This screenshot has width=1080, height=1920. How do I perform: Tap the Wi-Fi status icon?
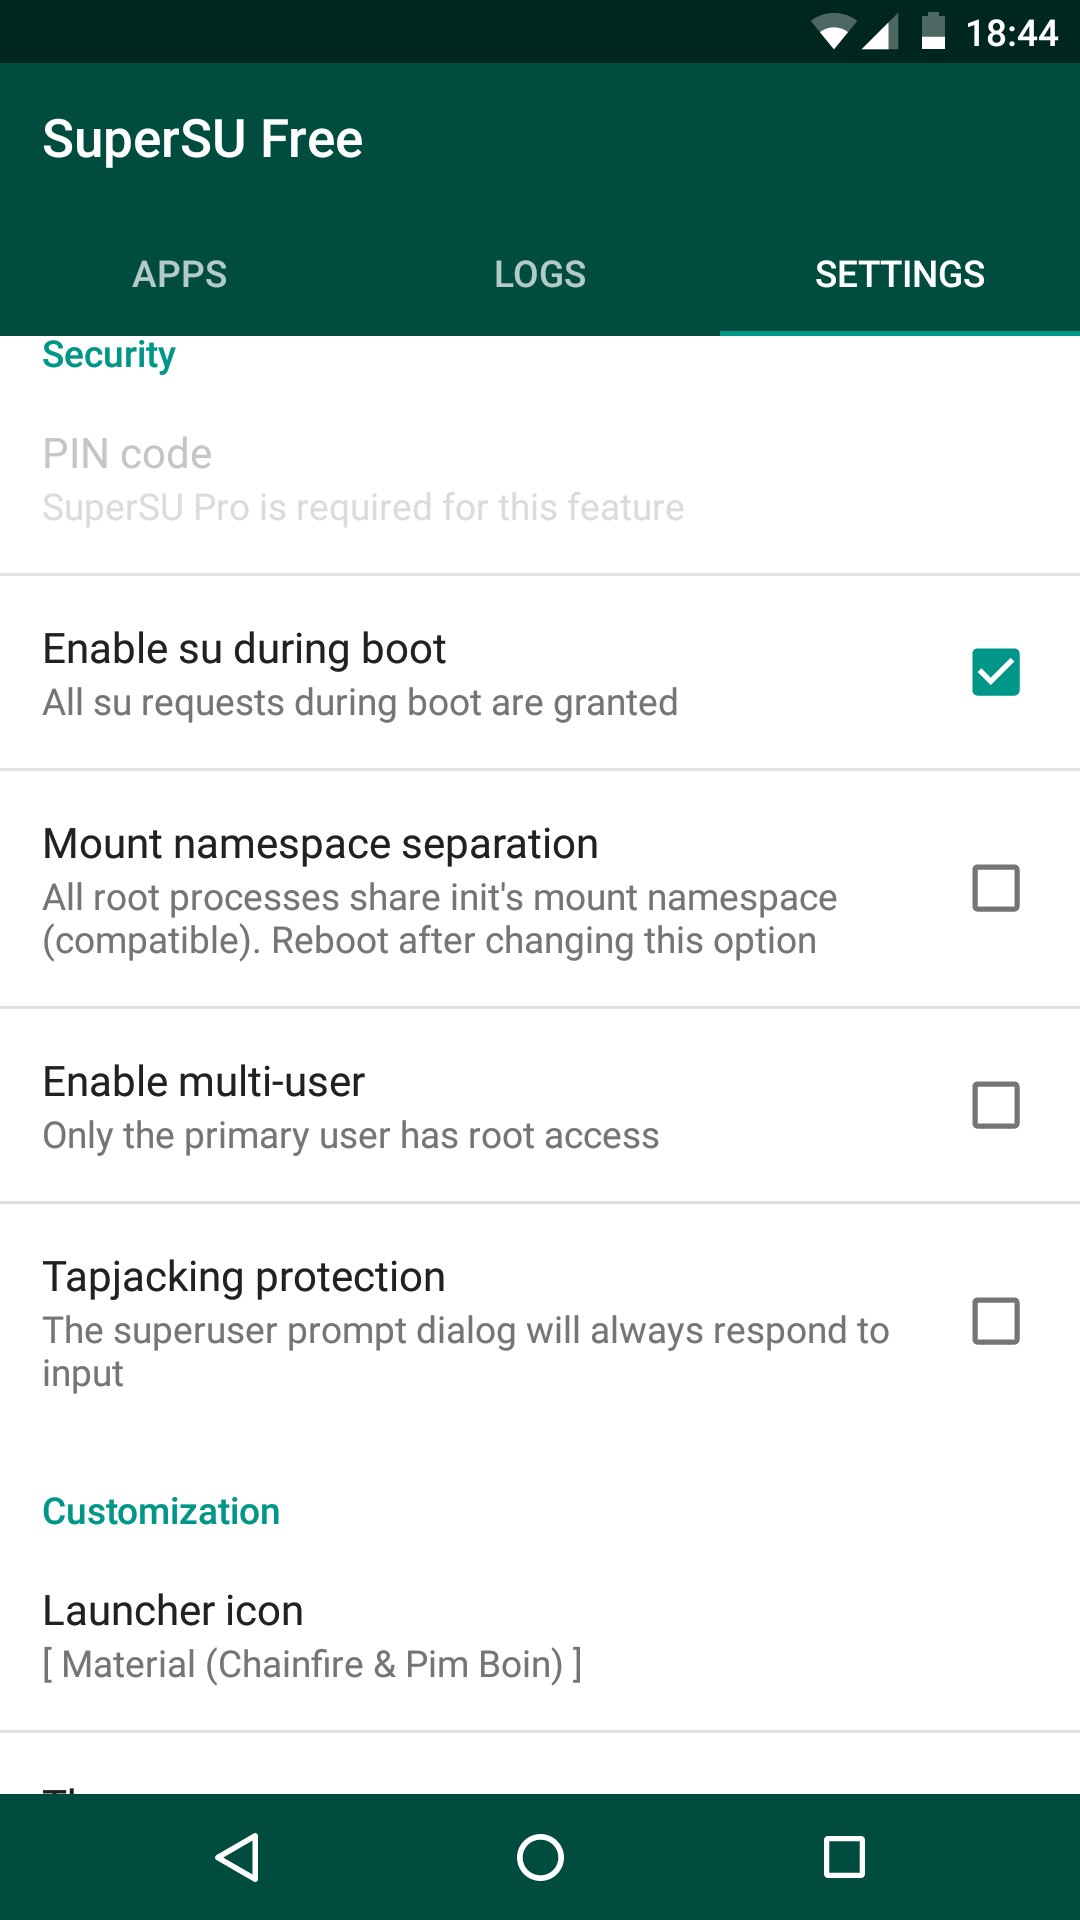(x=832, y=32)
